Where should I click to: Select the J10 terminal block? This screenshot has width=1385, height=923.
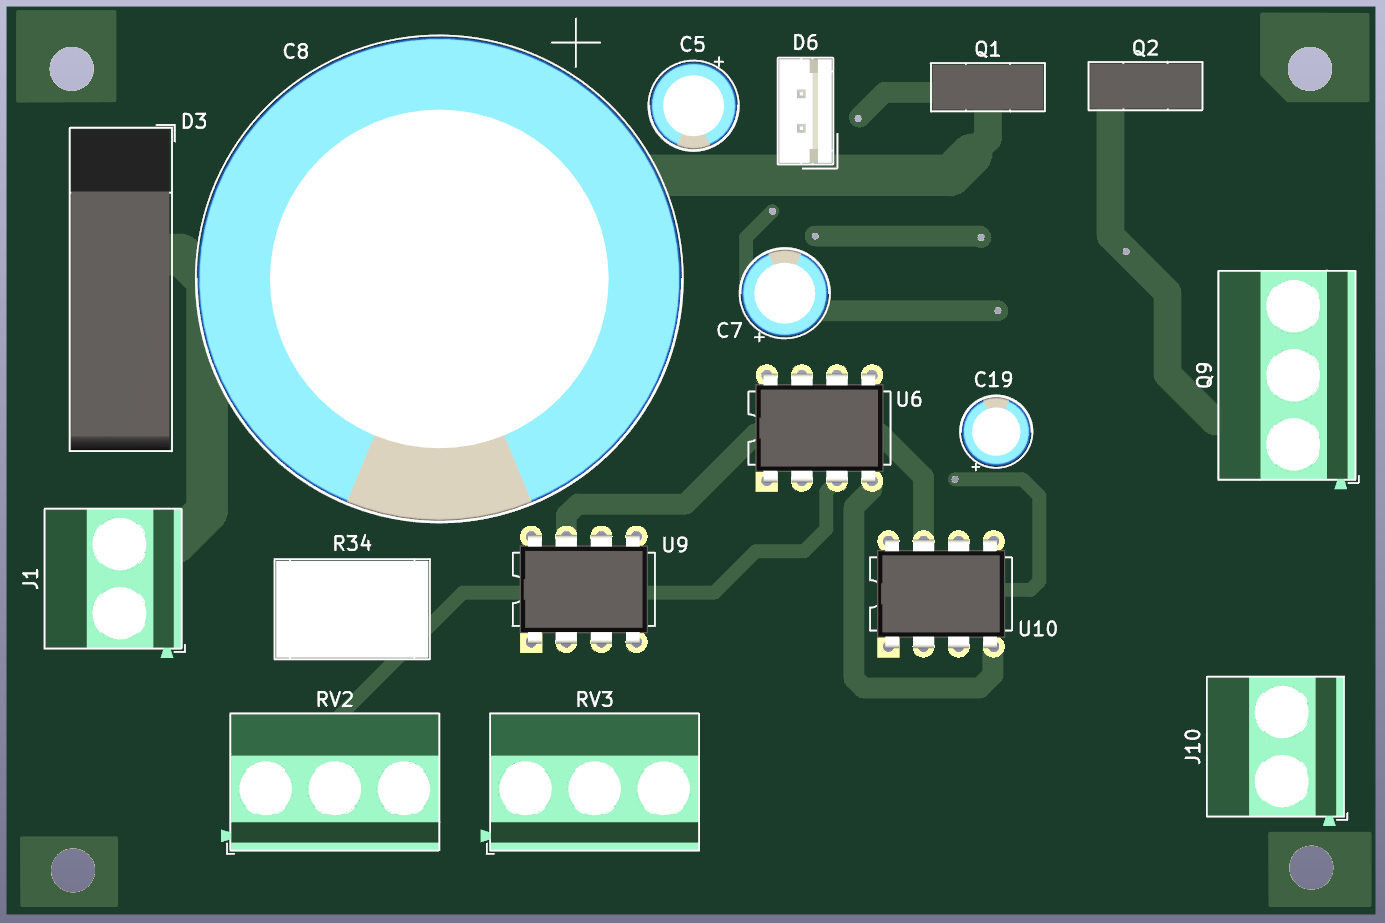1275,747
